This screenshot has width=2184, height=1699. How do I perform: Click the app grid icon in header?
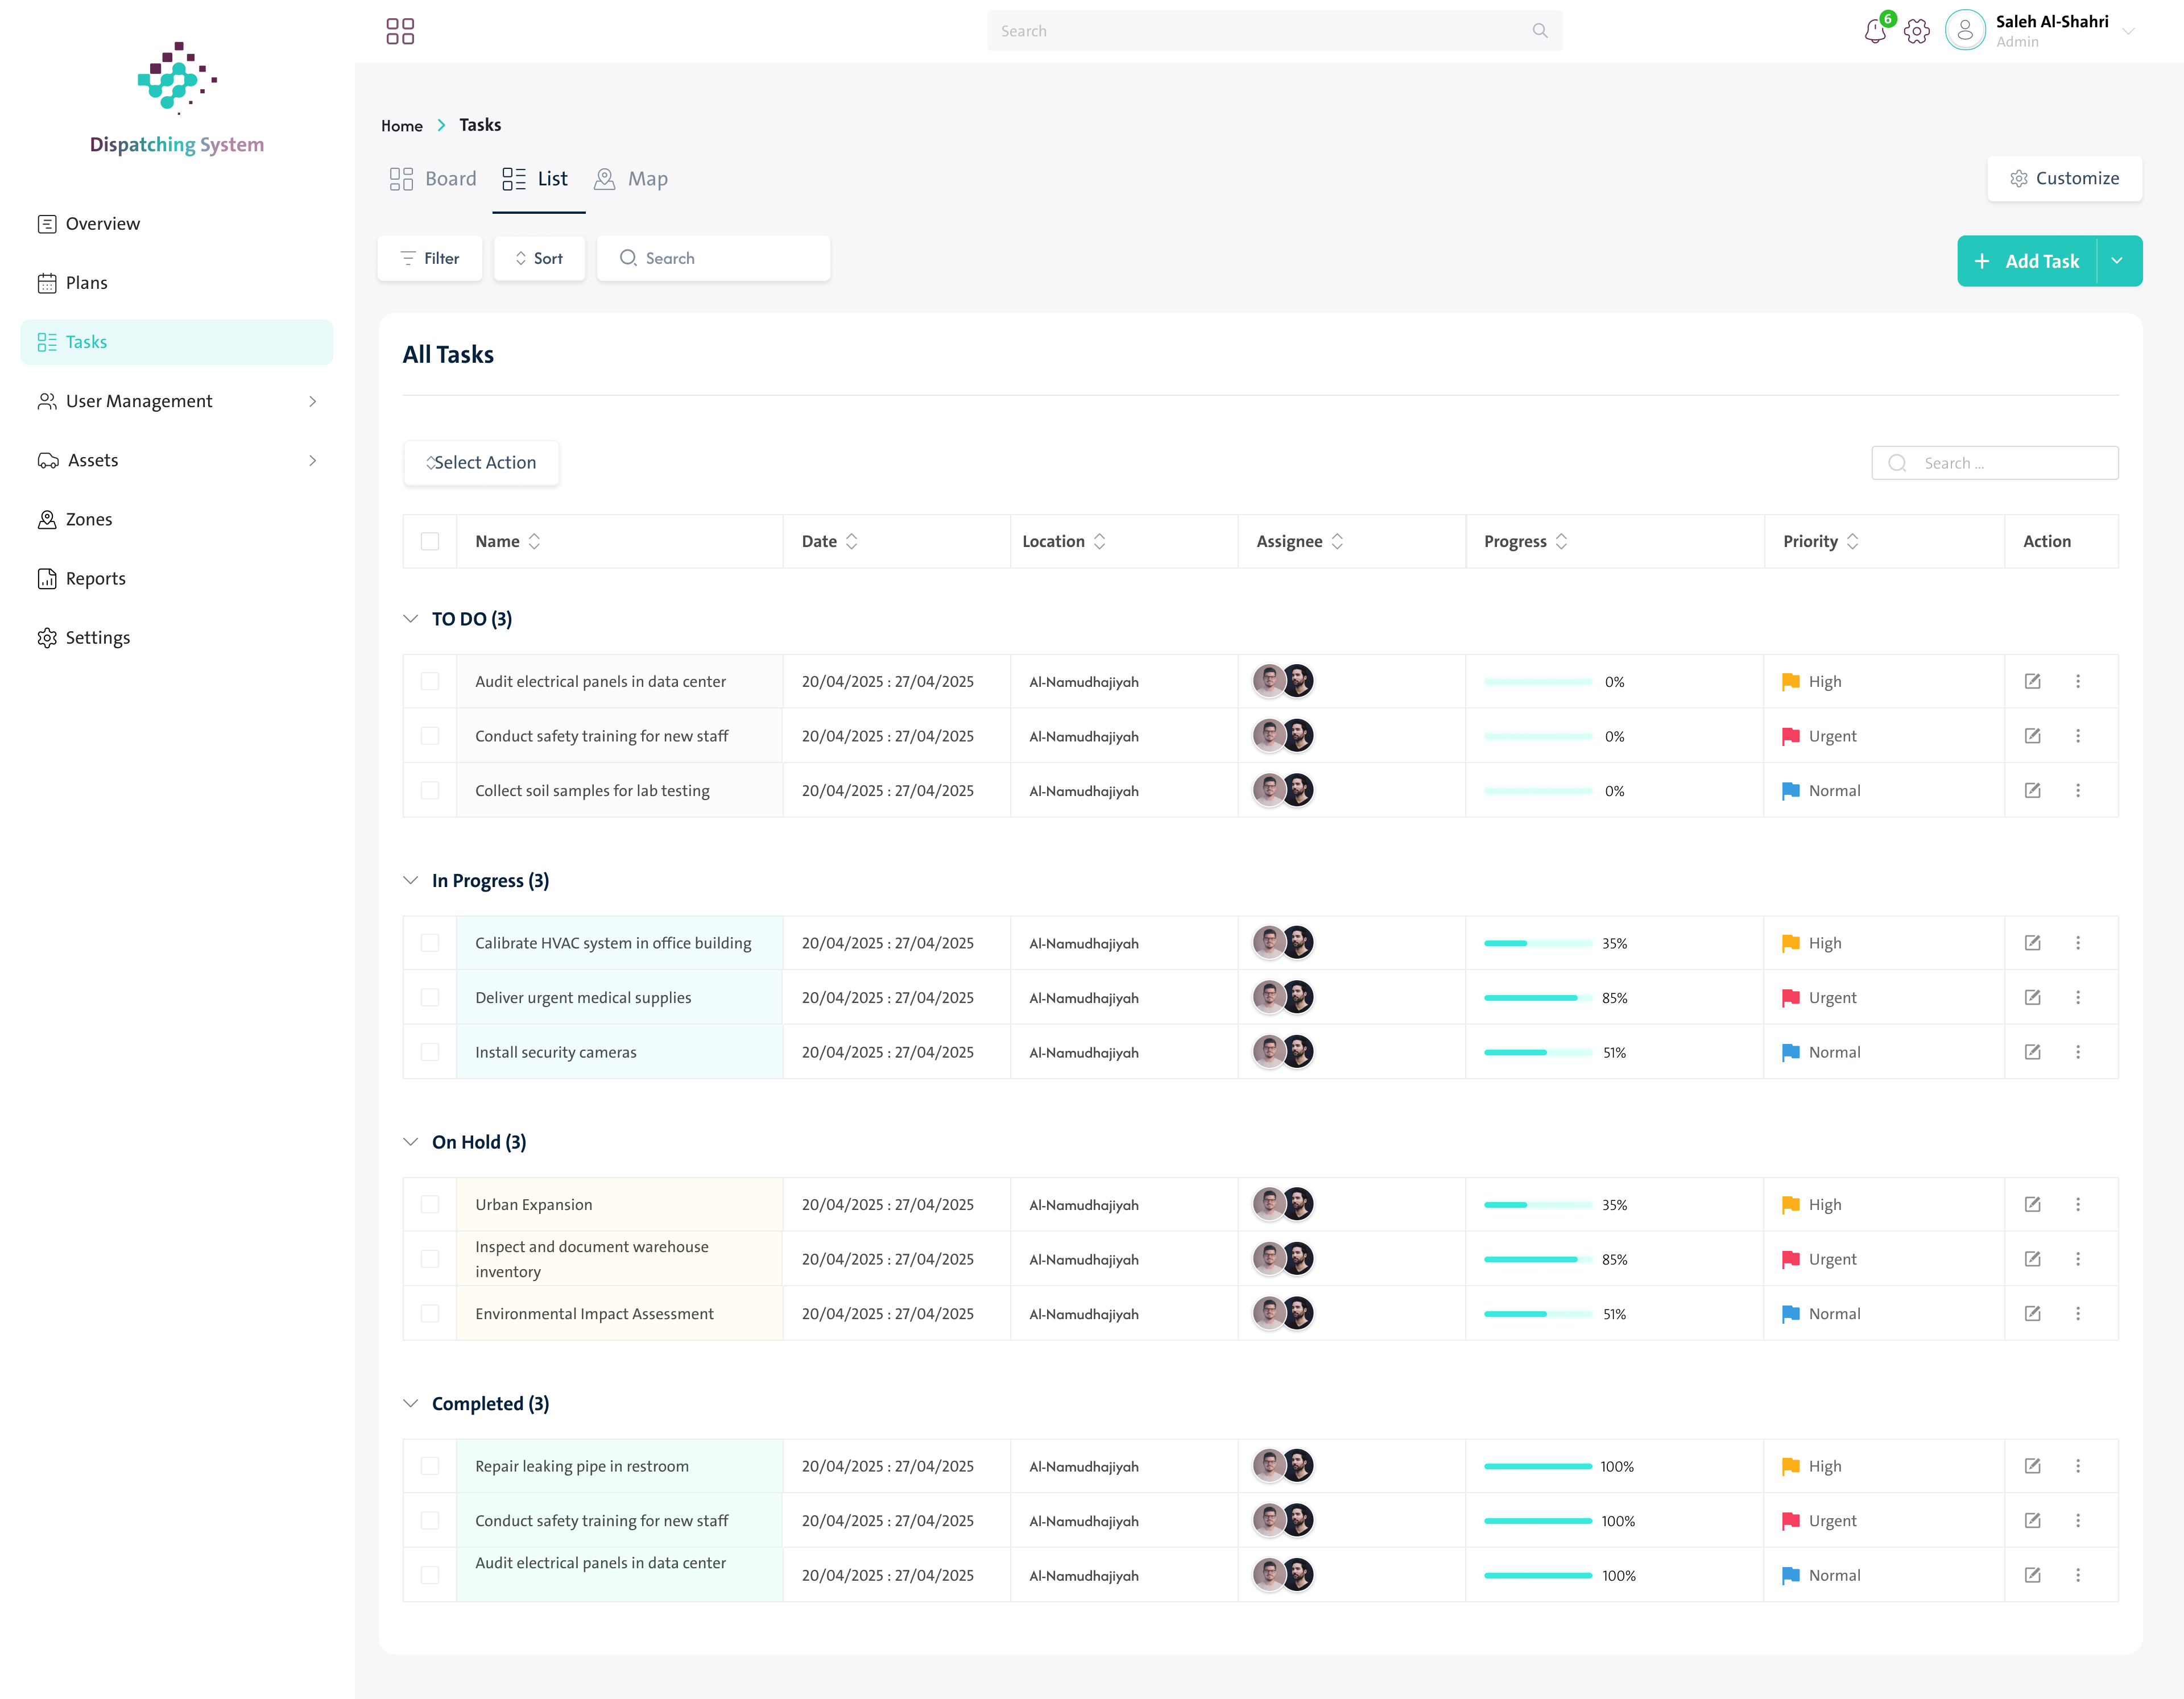click(400, 31)
